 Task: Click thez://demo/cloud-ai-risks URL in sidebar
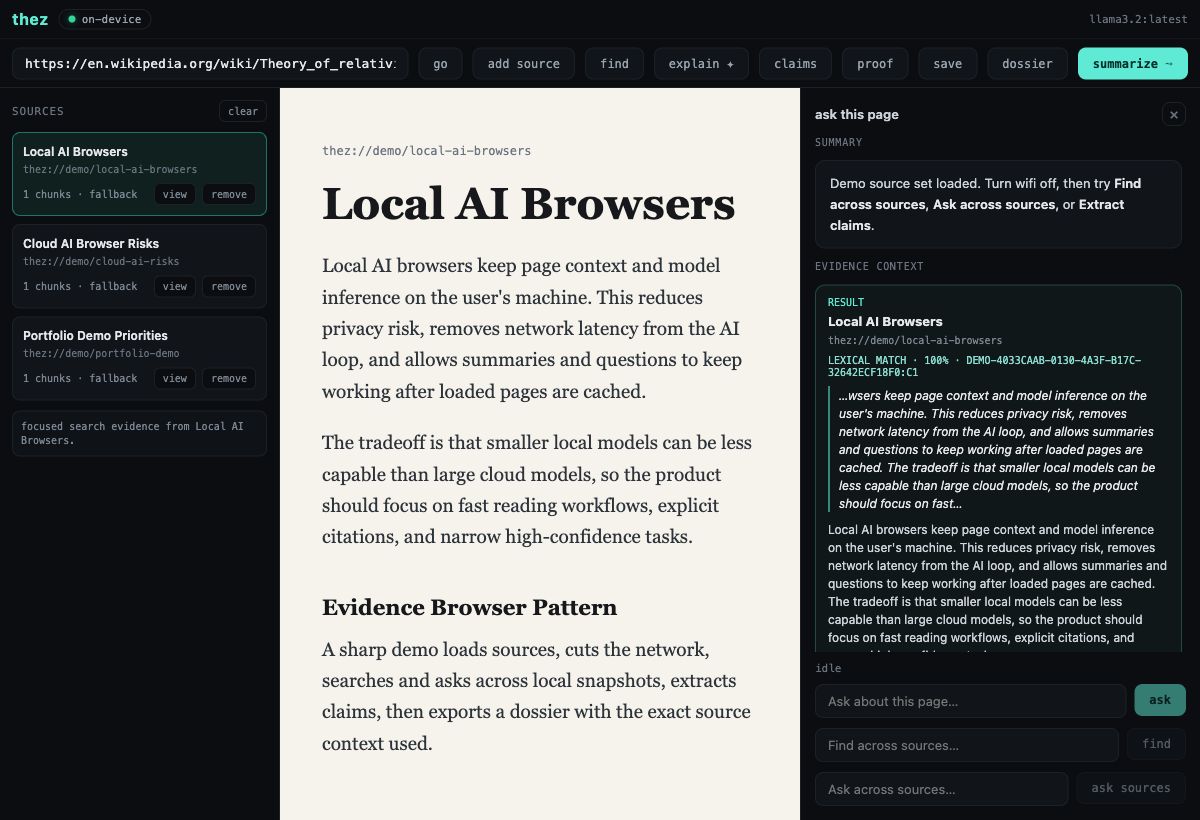coord(101,262)
